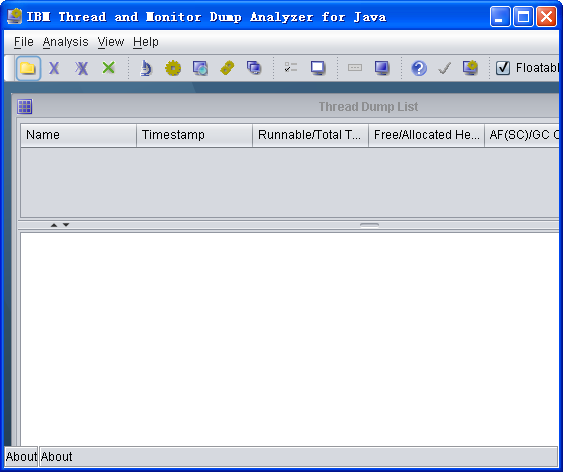Open help with the question mark icon

(419, 68)
